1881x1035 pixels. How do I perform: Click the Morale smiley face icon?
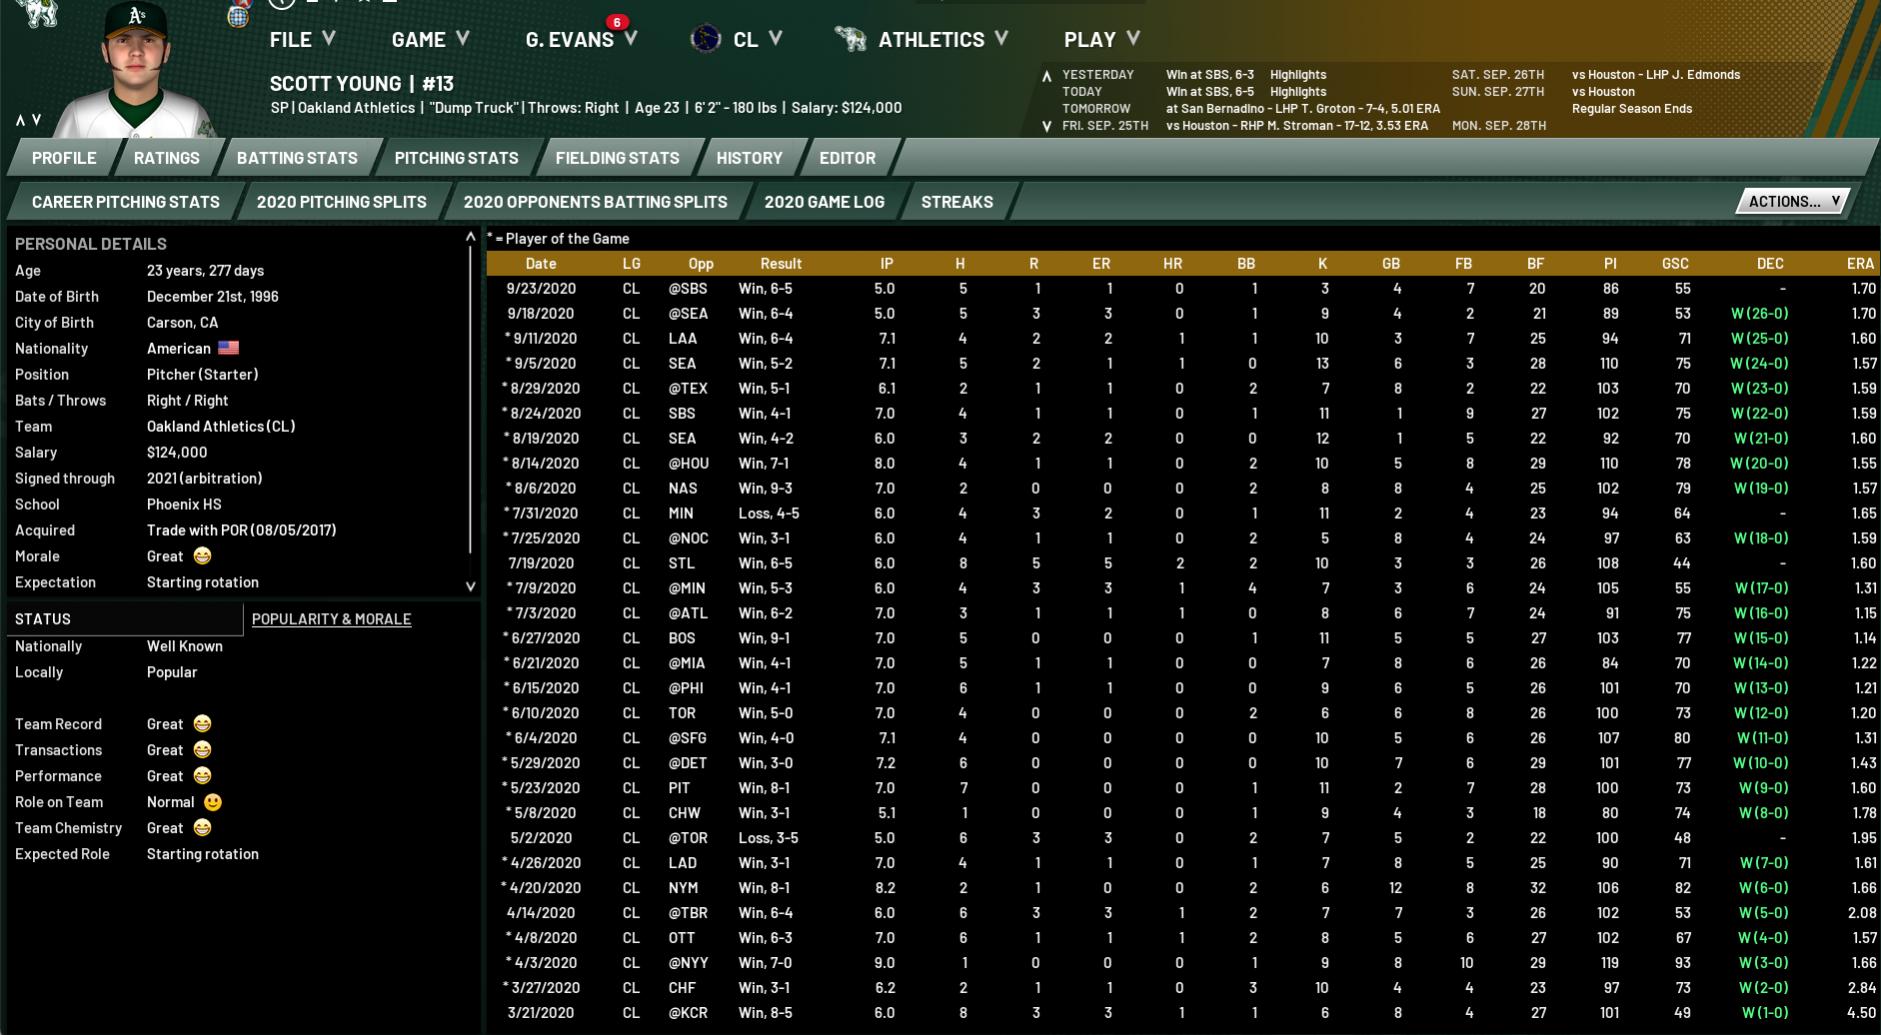[x=203, y=556]
